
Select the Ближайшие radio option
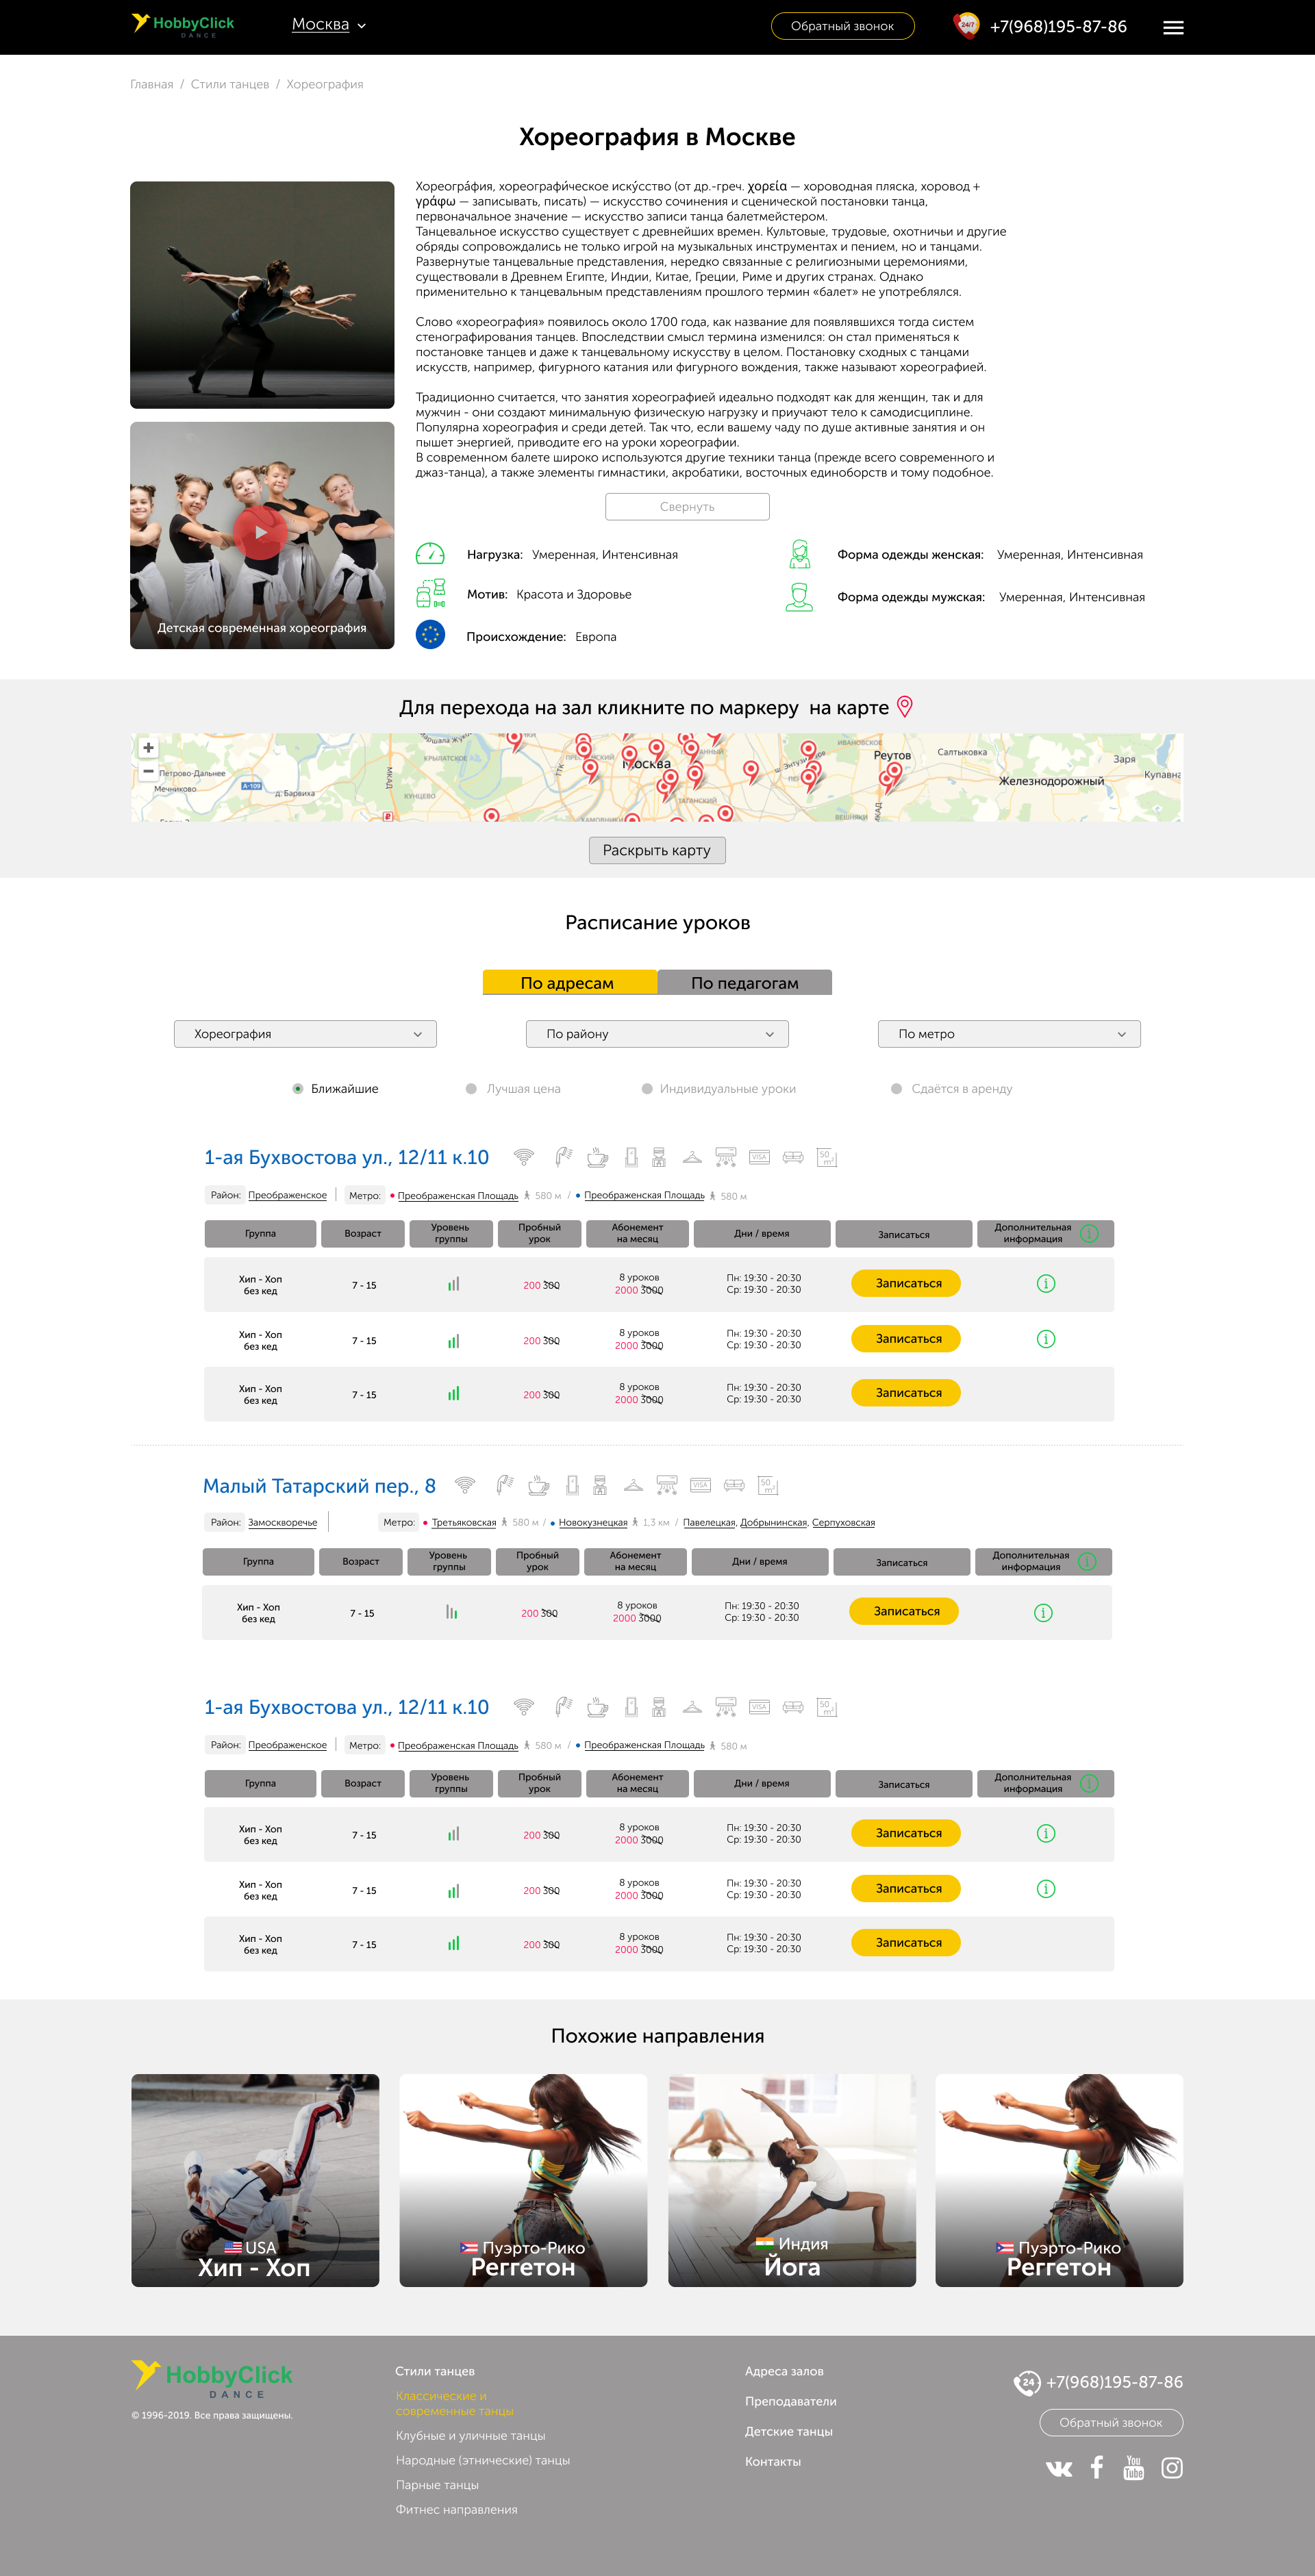(x=298, y=1089)
